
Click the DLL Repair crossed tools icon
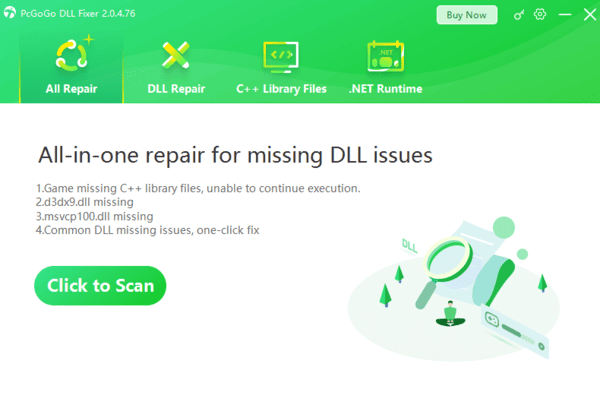point(176,55)
